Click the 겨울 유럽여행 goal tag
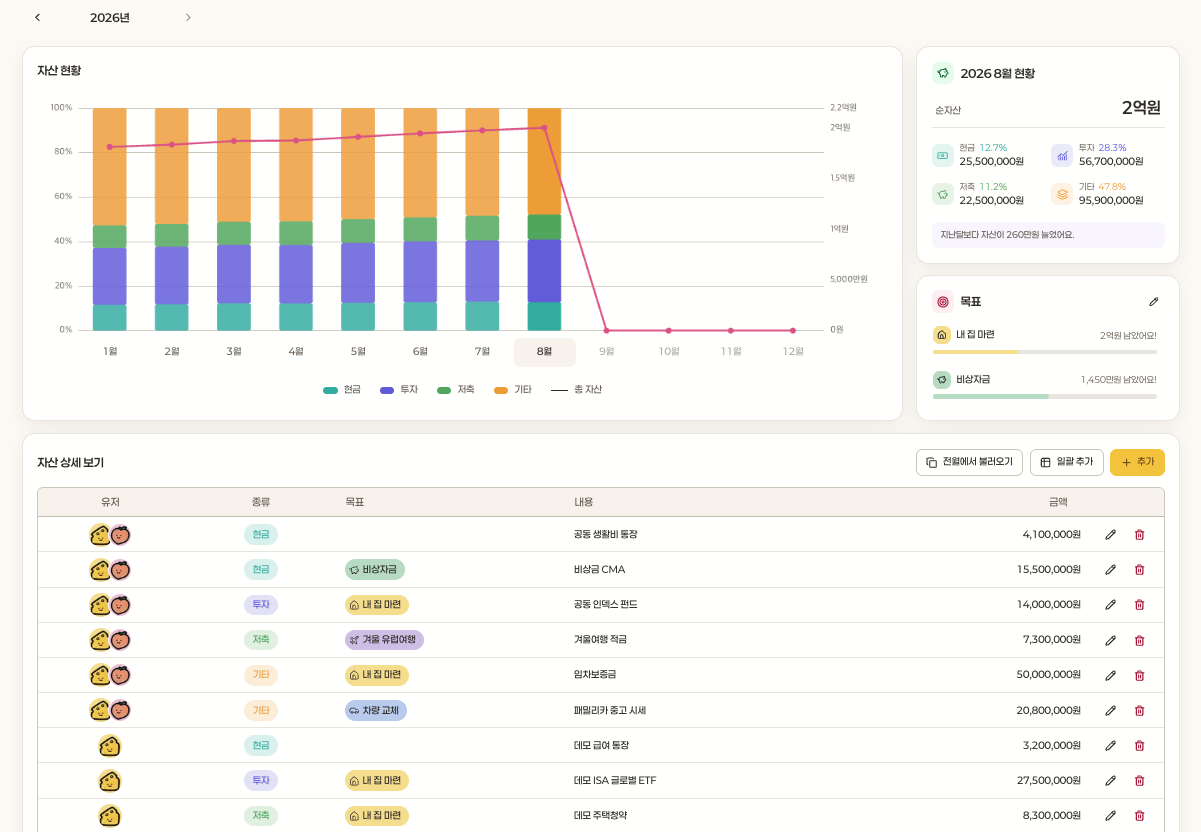 pos(384,640)
